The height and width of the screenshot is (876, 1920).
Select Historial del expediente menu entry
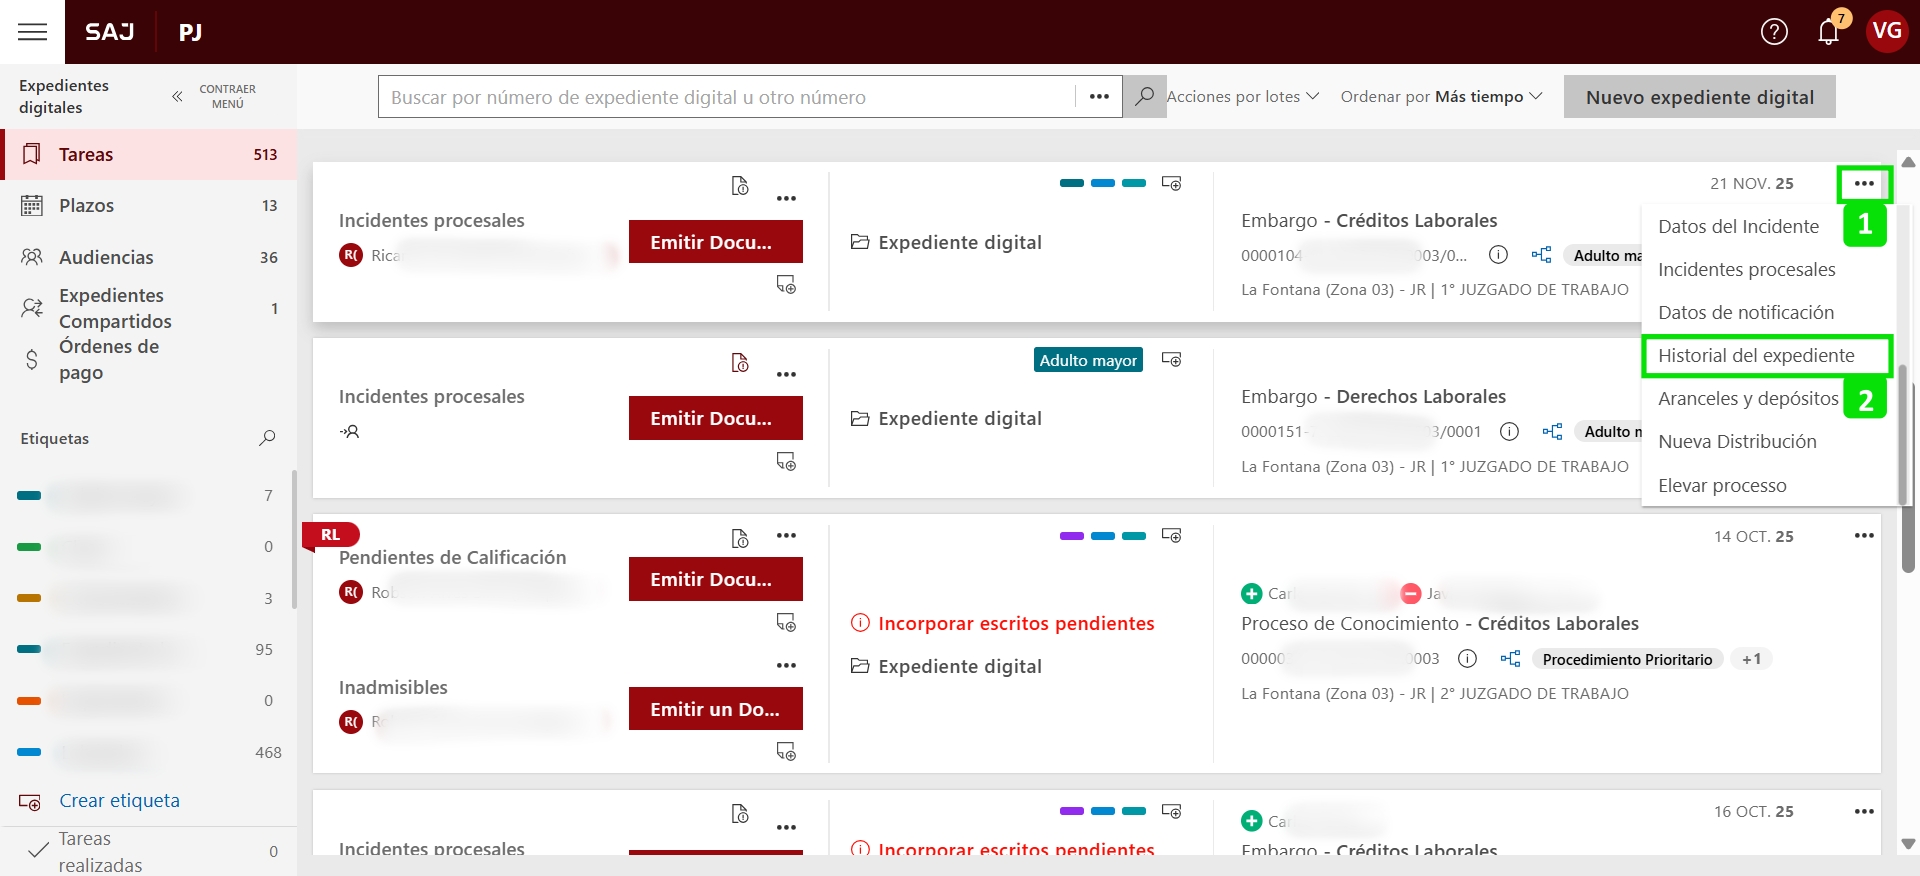(x=1755, y=356)
